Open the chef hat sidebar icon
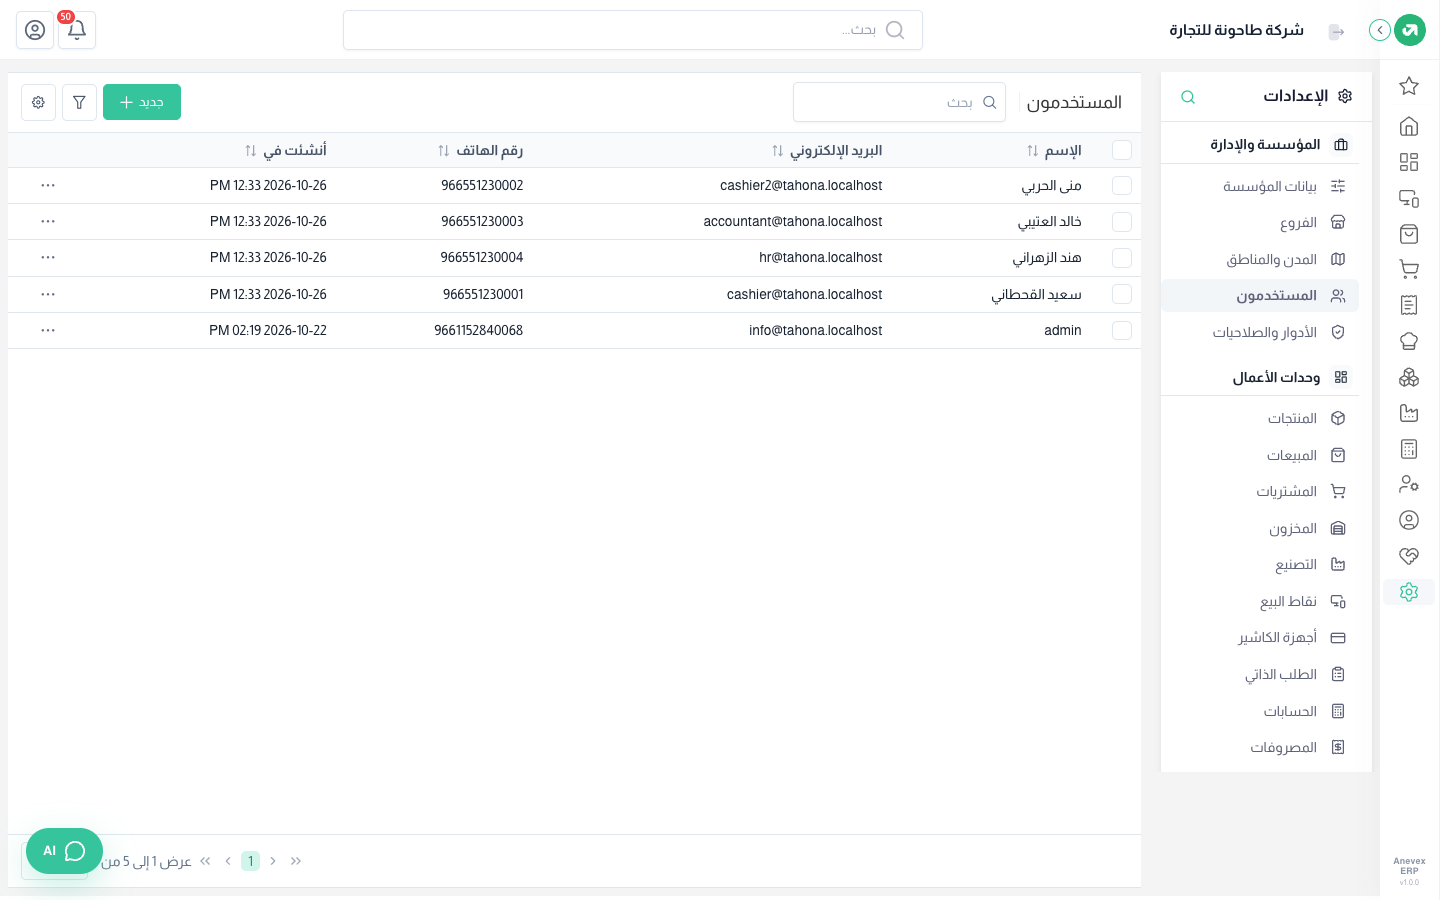Image resolution: width=1440 pixels, height=900 pixels. click(x=1409, y=341)
